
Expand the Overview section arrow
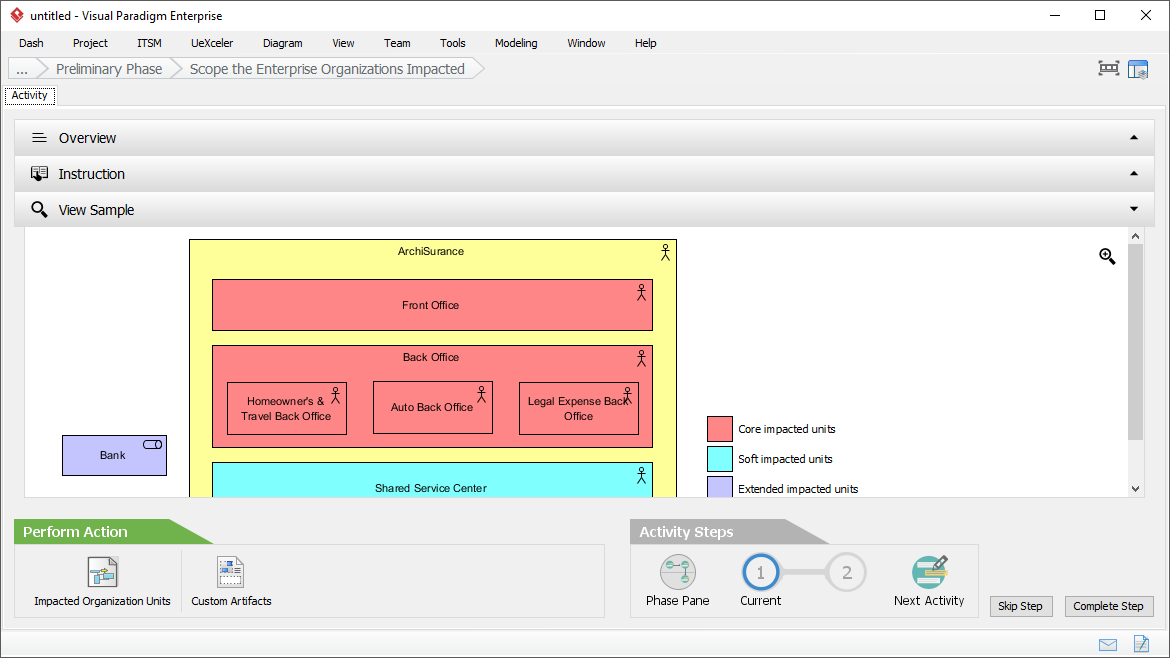[x=1133, y=138]
